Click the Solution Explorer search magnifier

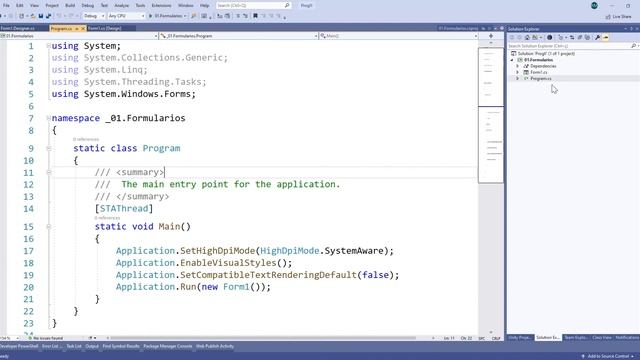click(x=633, y=46)
